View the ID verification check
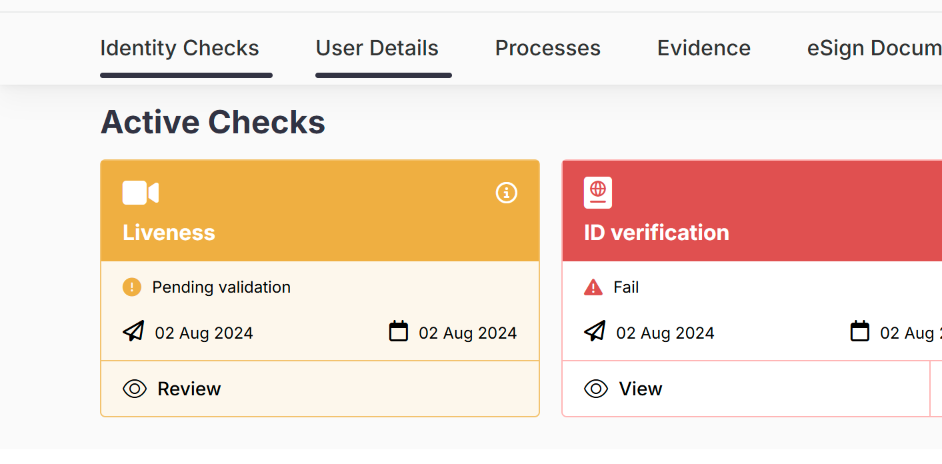The image size is (942, 464). pyautogui.click(x=640, y=389)
